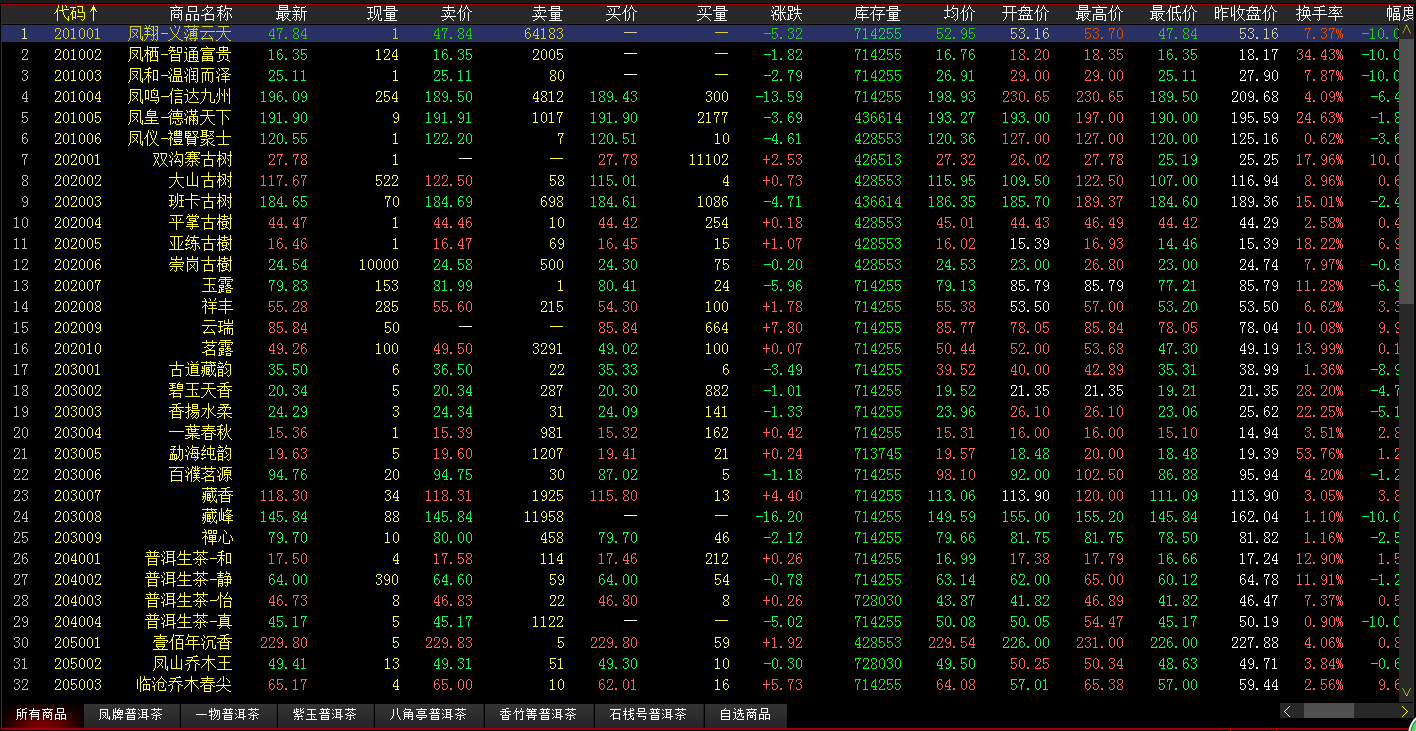1416x731 pixels.
Task: Click the 现量 column header
Action: (x=383, y=13)
